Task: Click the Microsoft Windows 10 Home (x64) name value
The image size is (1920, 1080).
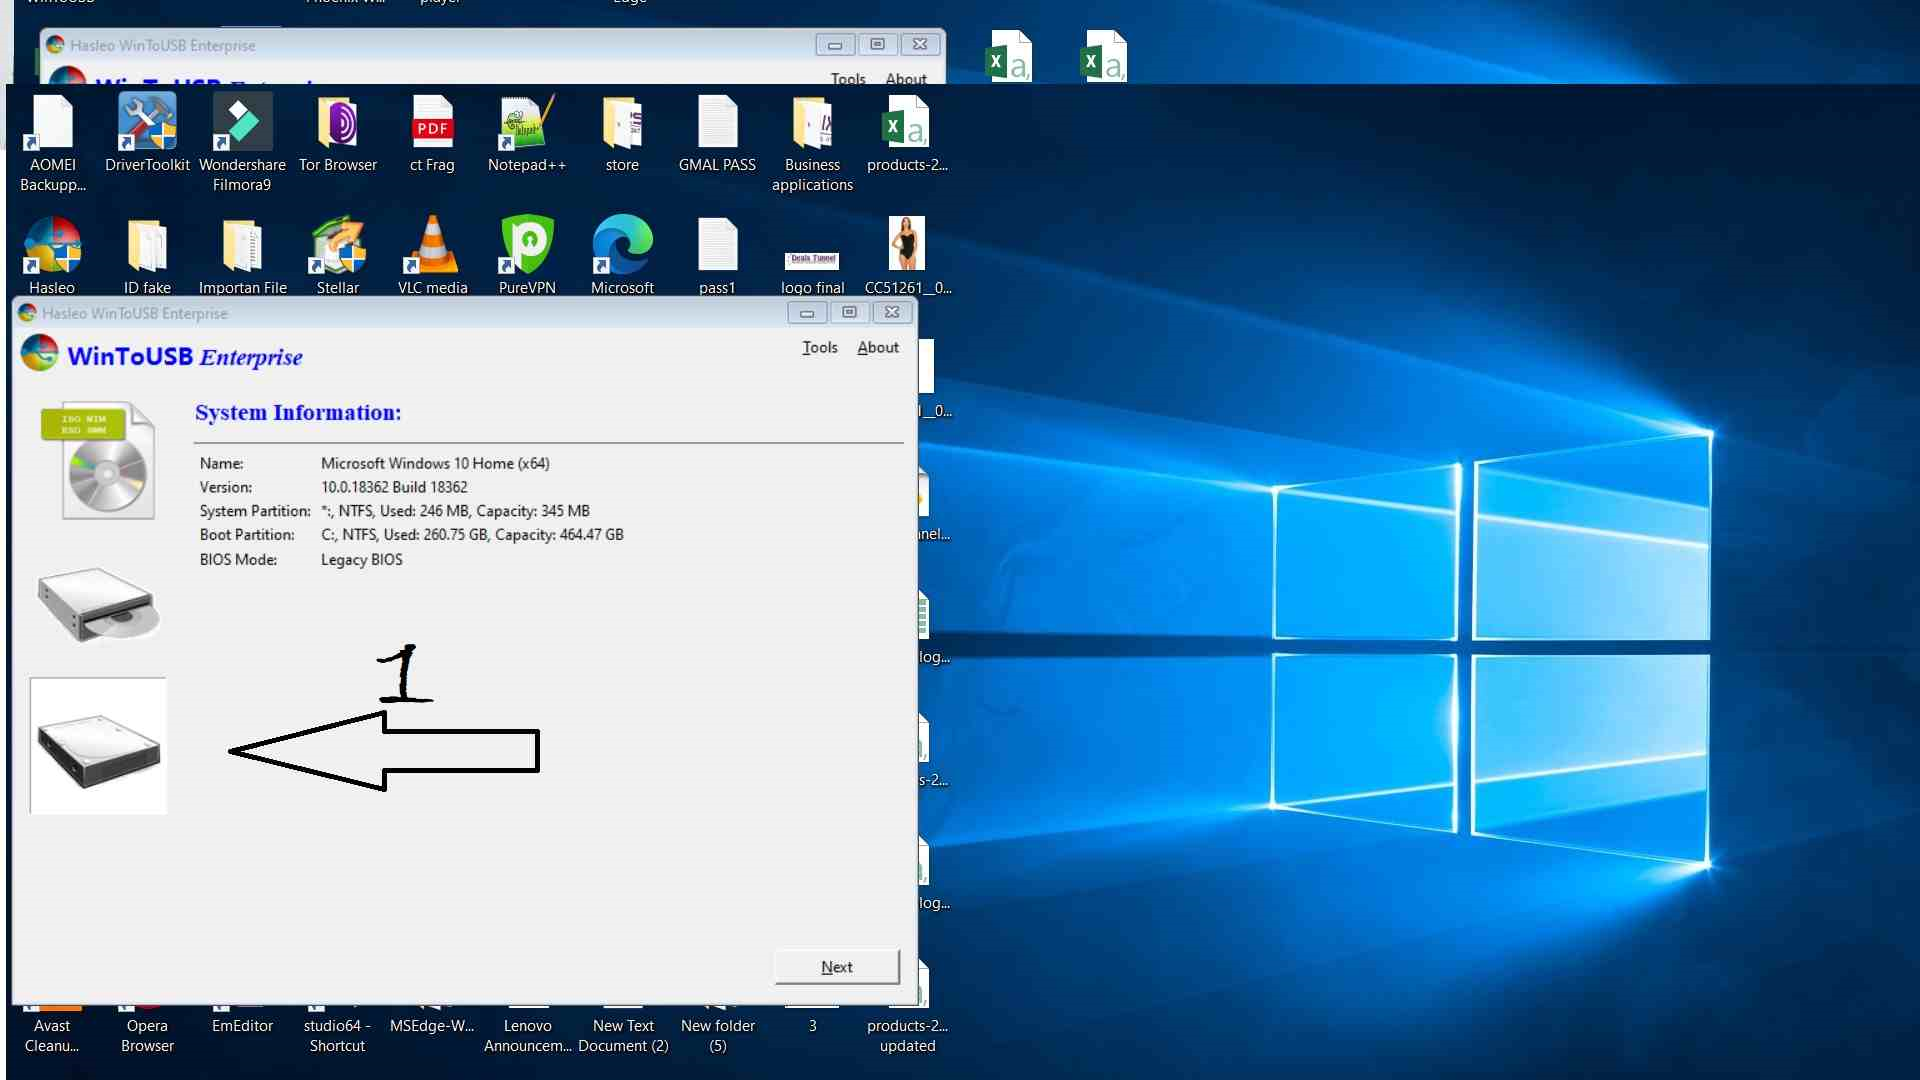Action: (x=435, y=463)
